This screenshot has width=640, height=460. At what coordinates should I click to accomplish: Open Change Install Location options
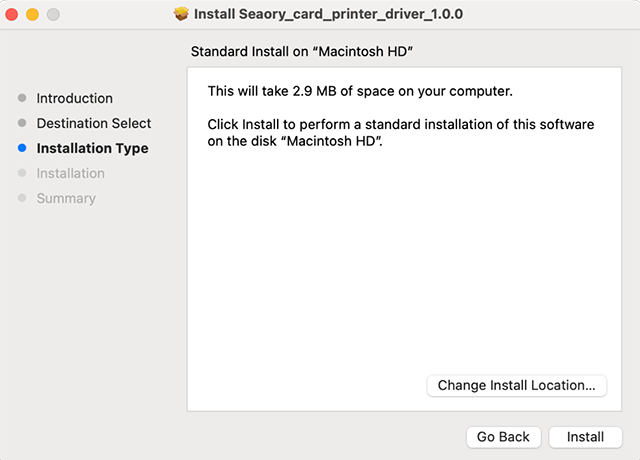pyautogui.click(x=516, y=385)
